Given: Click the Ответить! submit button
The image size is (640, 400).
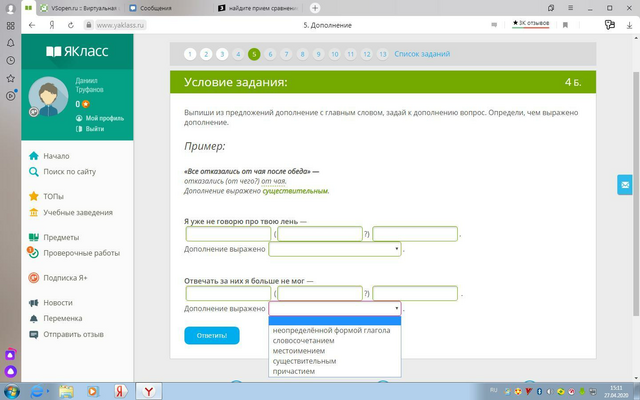Looking at the screenshot, I should tap(212, 336).
